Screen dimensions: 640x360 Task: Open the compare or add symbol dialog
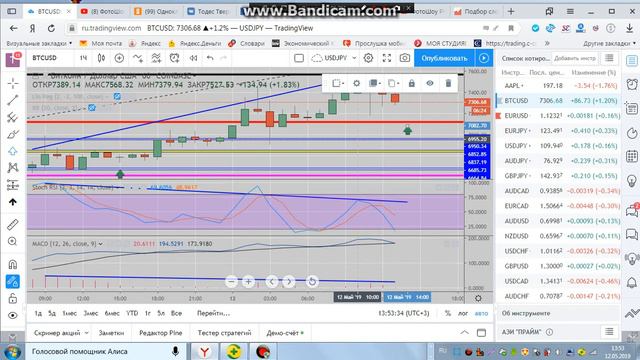[x=119, y=58]
